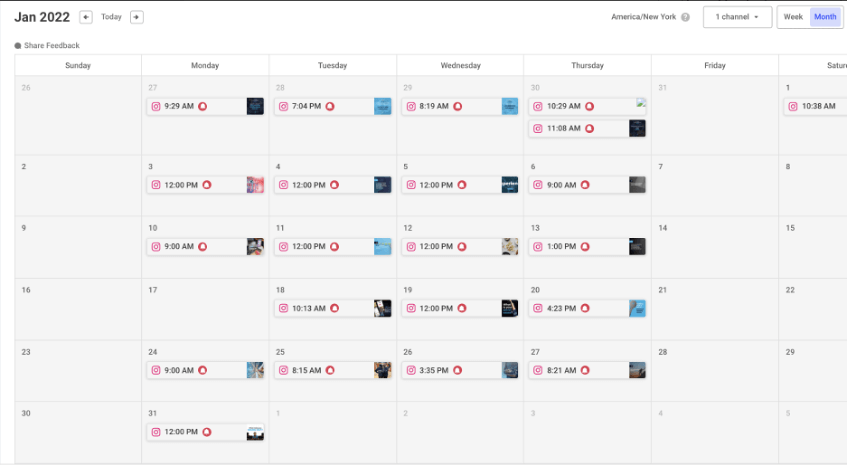This screenshot has width=848, height=466.
Task: Click Instagram icon on Jan 3 12:00 PM post
Action: point(156,185)
